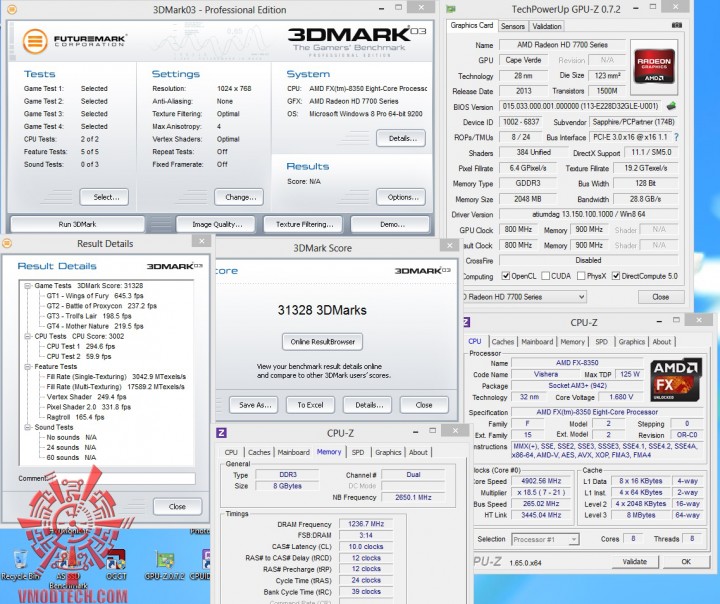This screenshot has width=720, height=604.
Task: Open the SPD tab in the CPU-Z memory window
Action: pyautogui.click(x=358, y=452)
